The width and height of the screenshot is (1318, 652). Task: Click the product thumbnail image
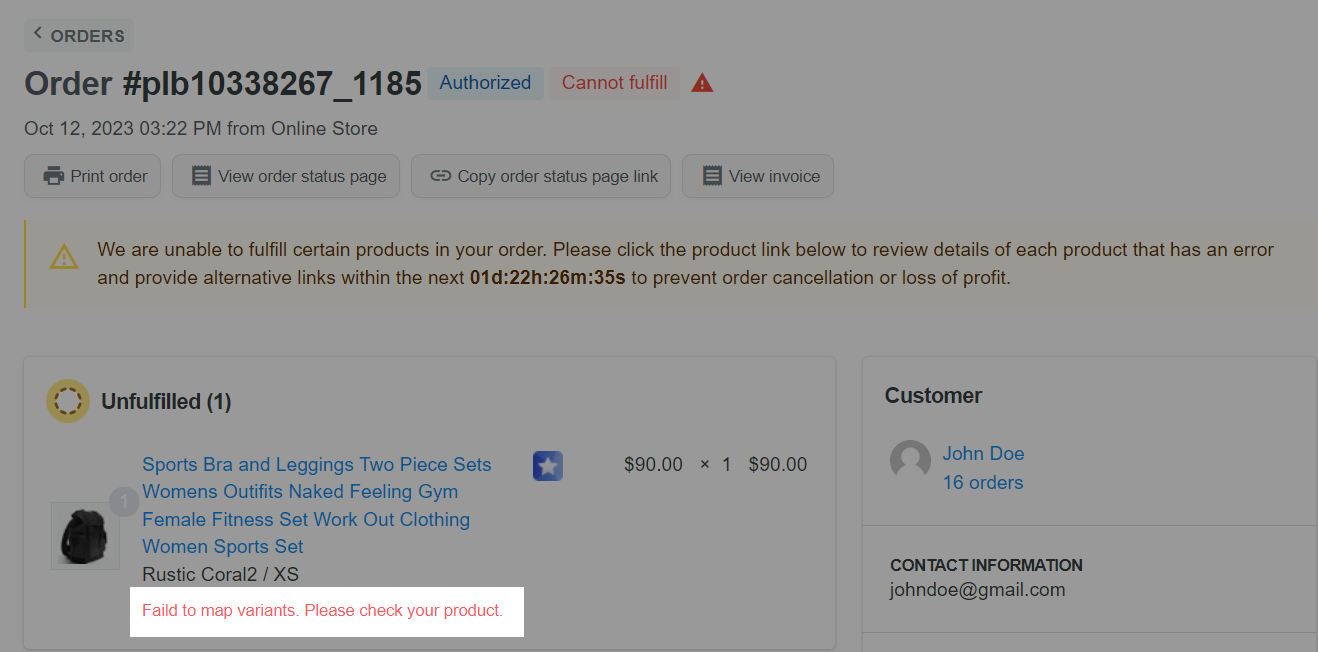85,536
